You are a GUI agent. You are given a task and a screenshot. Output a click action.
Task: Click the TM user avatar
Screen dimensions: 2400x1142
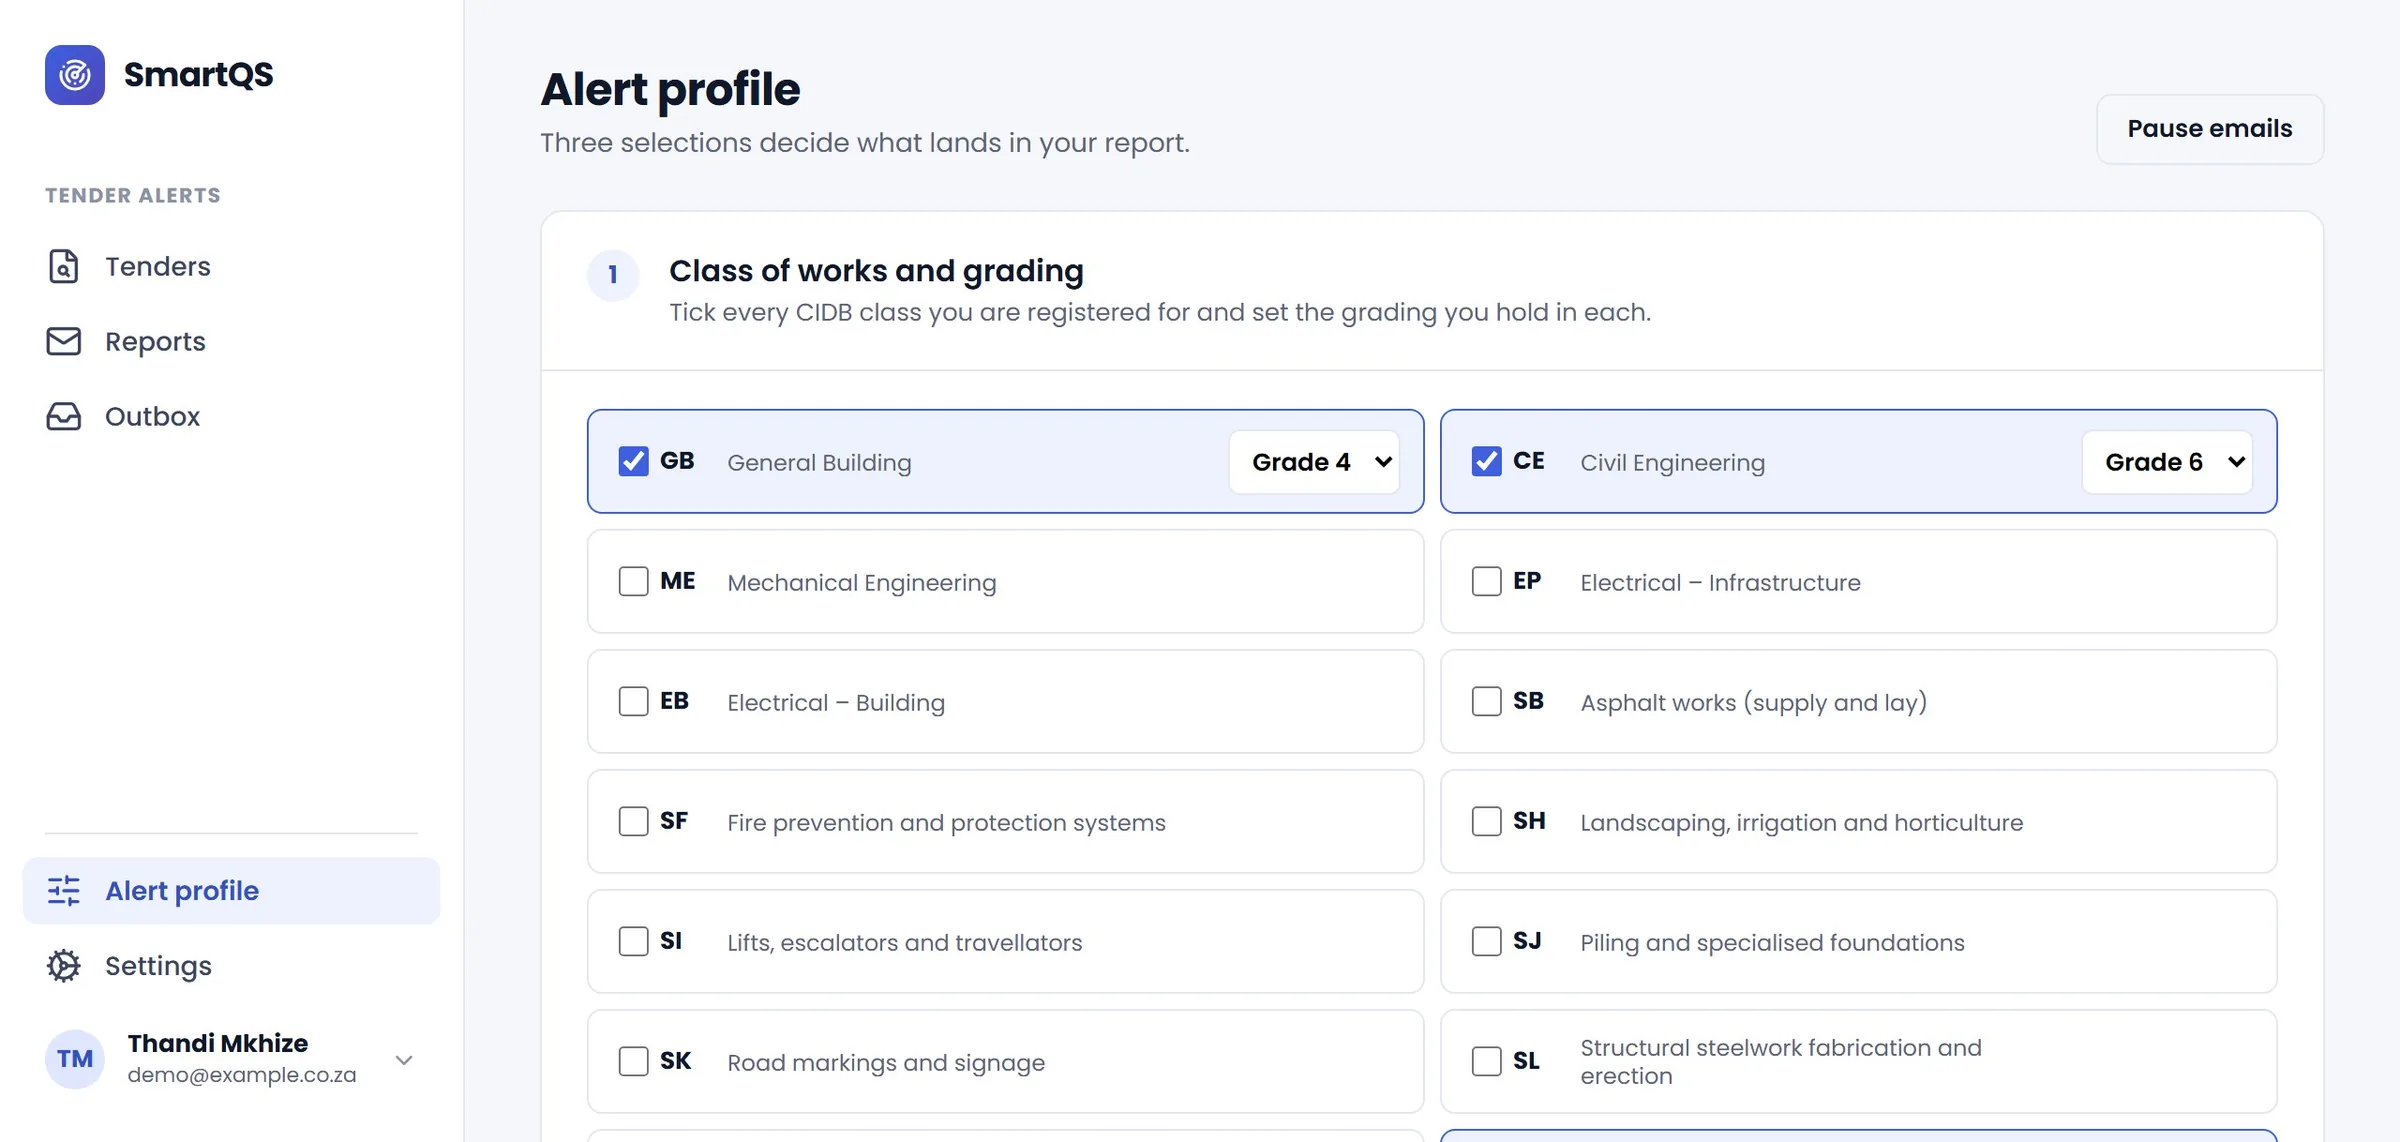click(x=75, y=1059)
